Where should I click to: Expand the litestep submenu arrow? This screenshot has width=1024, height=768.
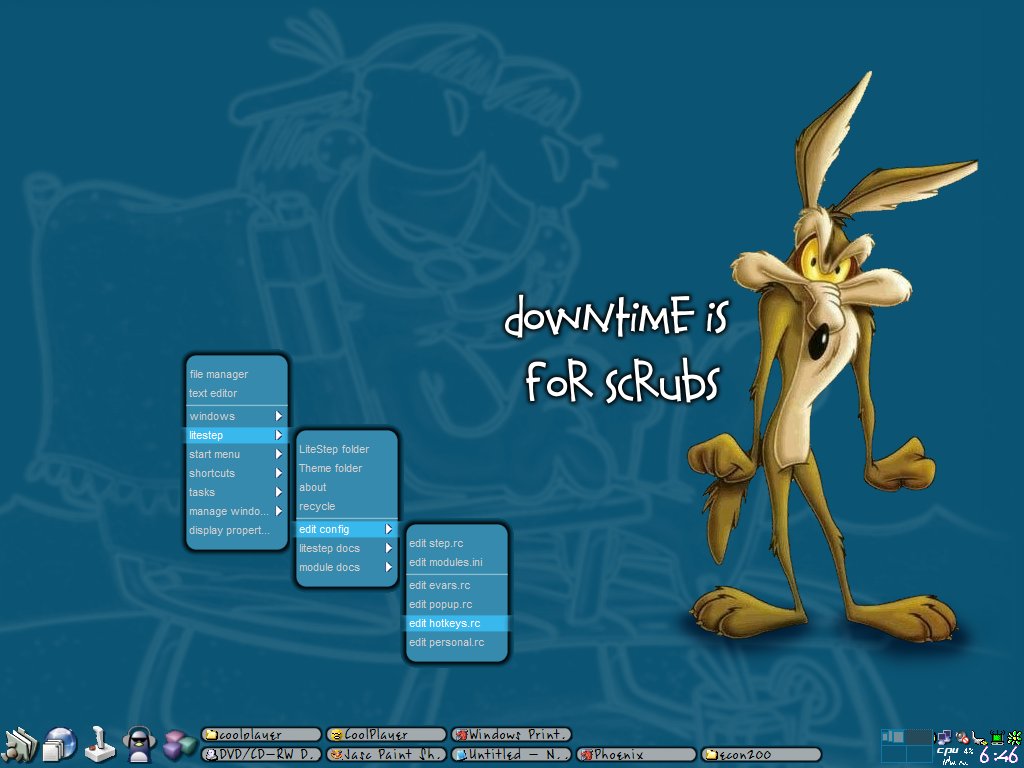[x=279, y=435]
